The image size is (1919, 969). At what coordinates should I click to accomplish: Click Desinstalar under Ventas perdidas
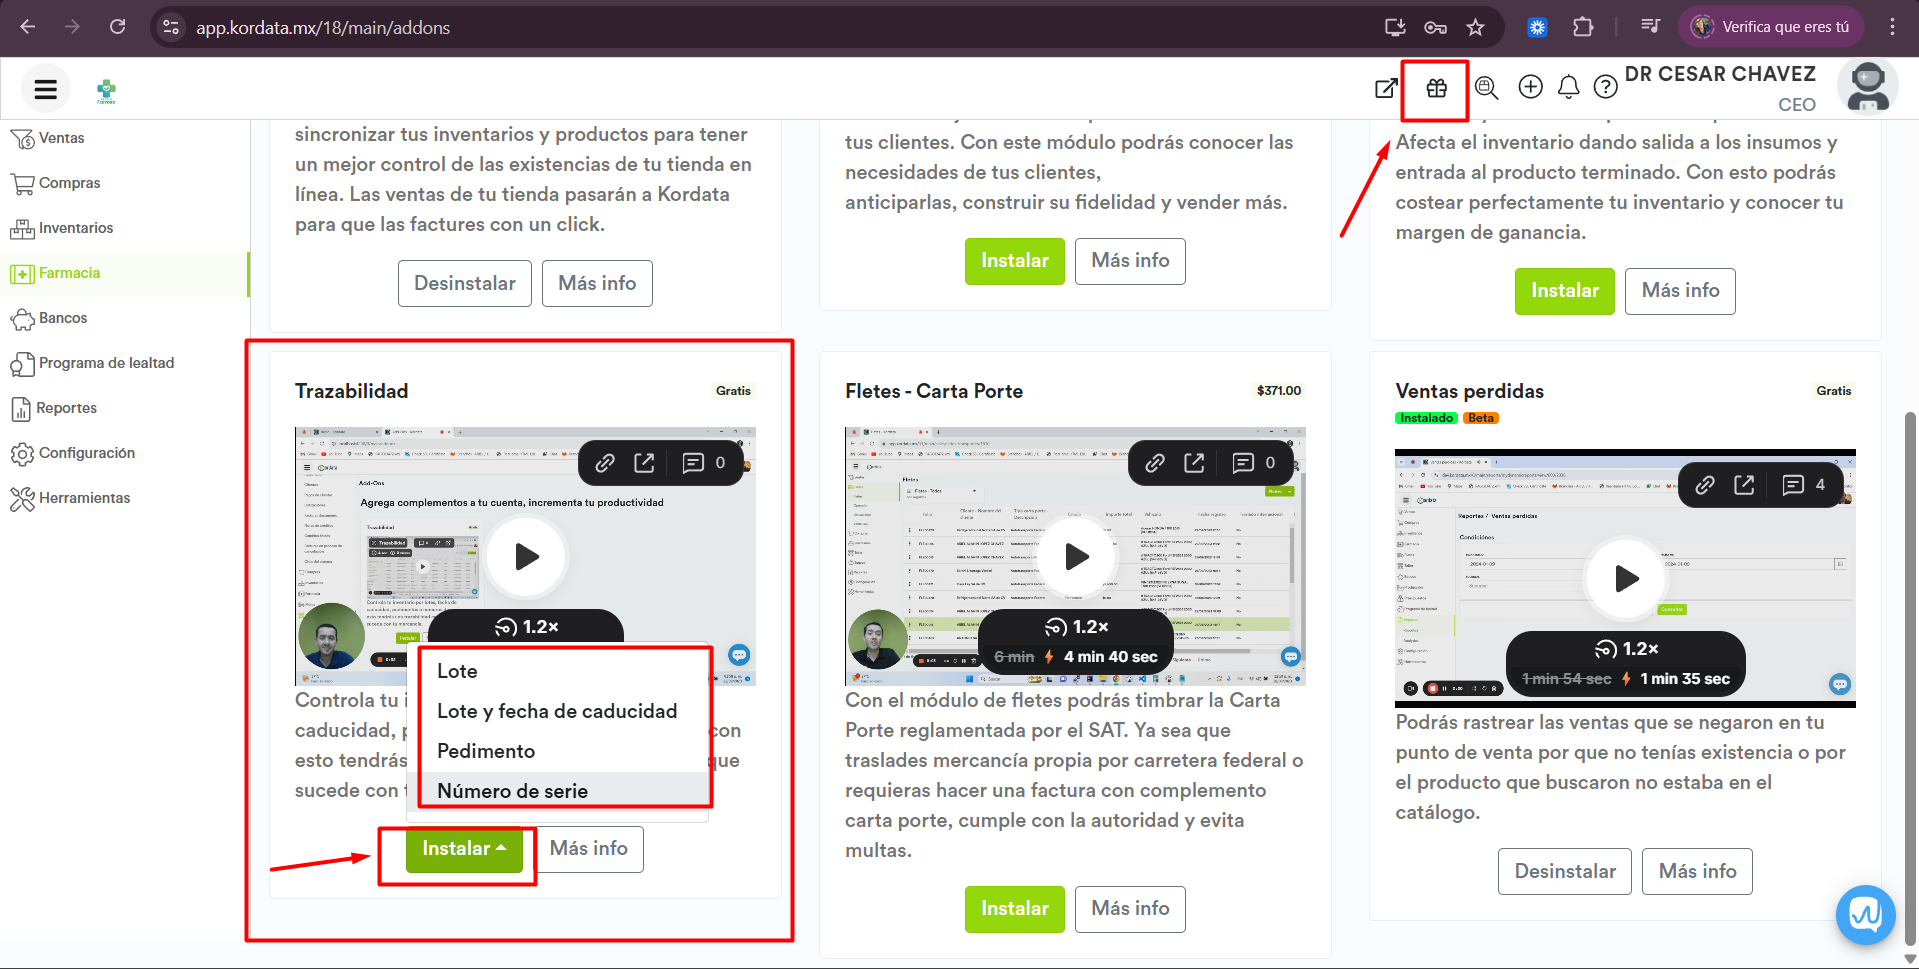coord(1564,871)
